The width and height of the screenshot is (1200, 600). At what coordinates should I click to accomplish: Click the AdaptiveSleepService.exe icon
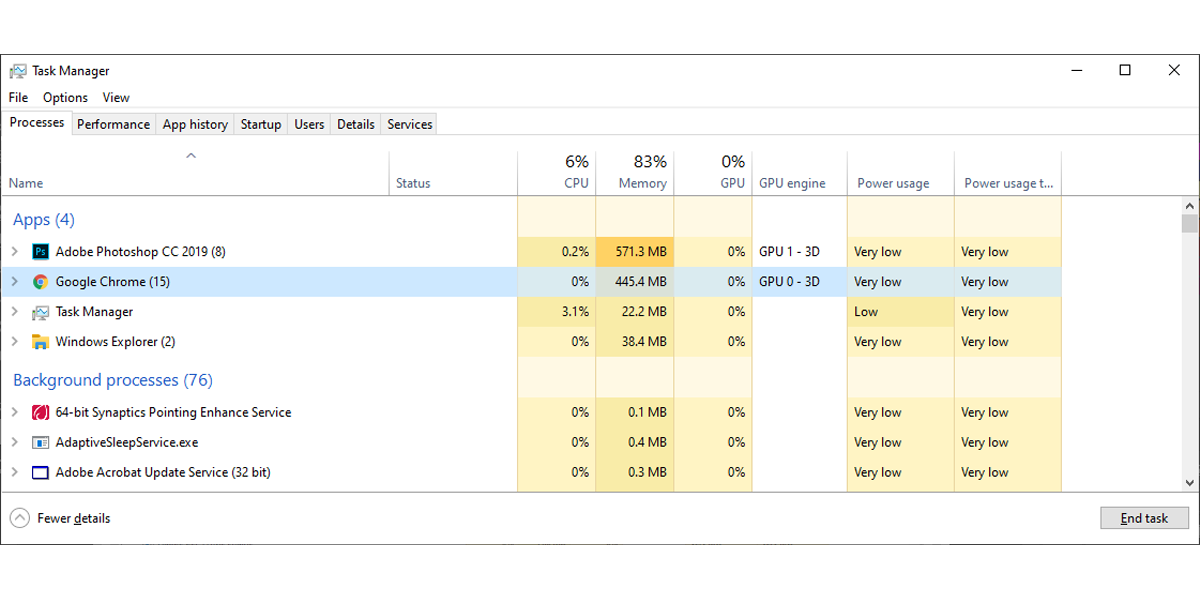41,442
